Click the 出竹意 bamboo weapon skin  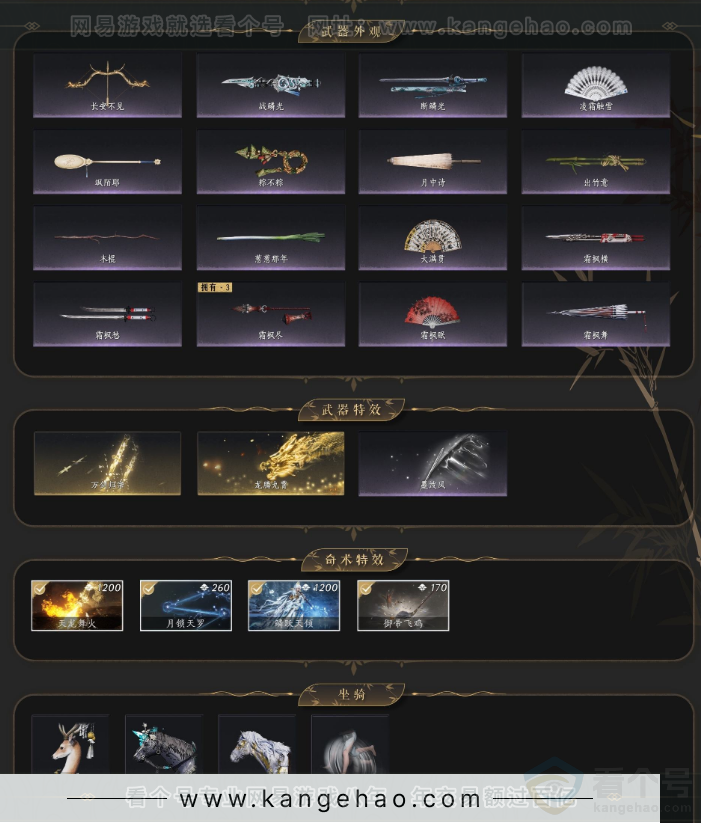596,162
